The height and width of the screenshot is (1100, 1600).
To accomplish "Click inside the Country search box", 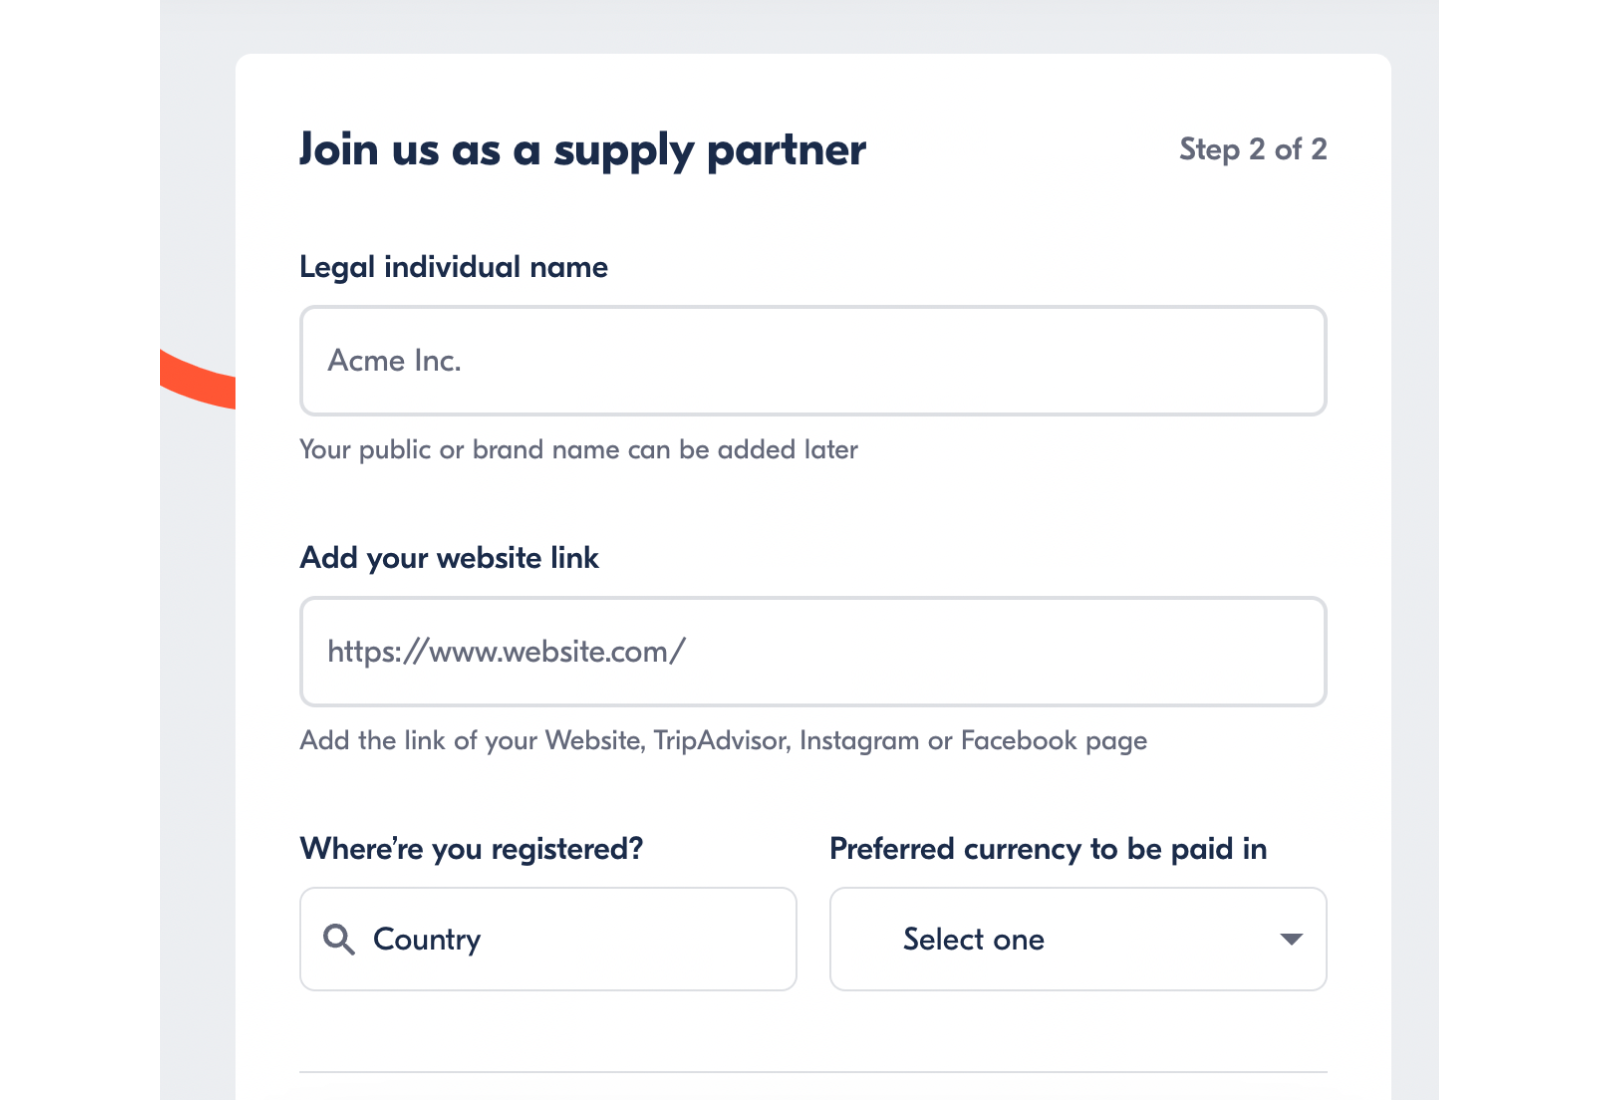I will coord(547,939).
